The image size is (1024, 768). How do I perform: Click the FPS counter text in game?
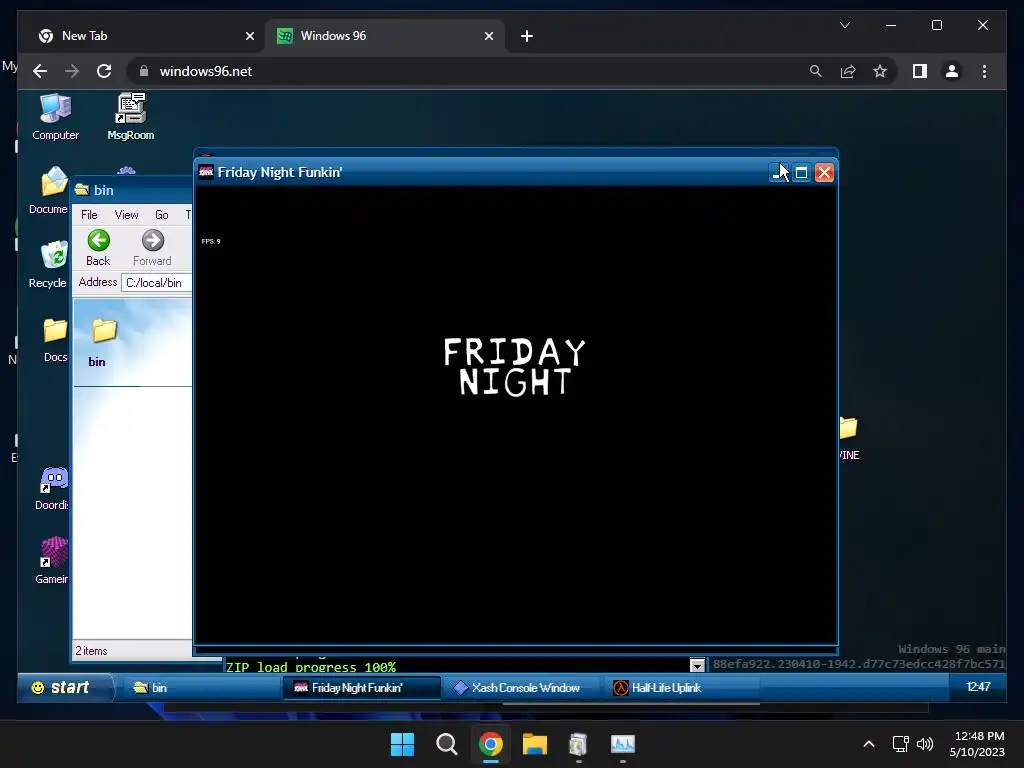point(211,241)
